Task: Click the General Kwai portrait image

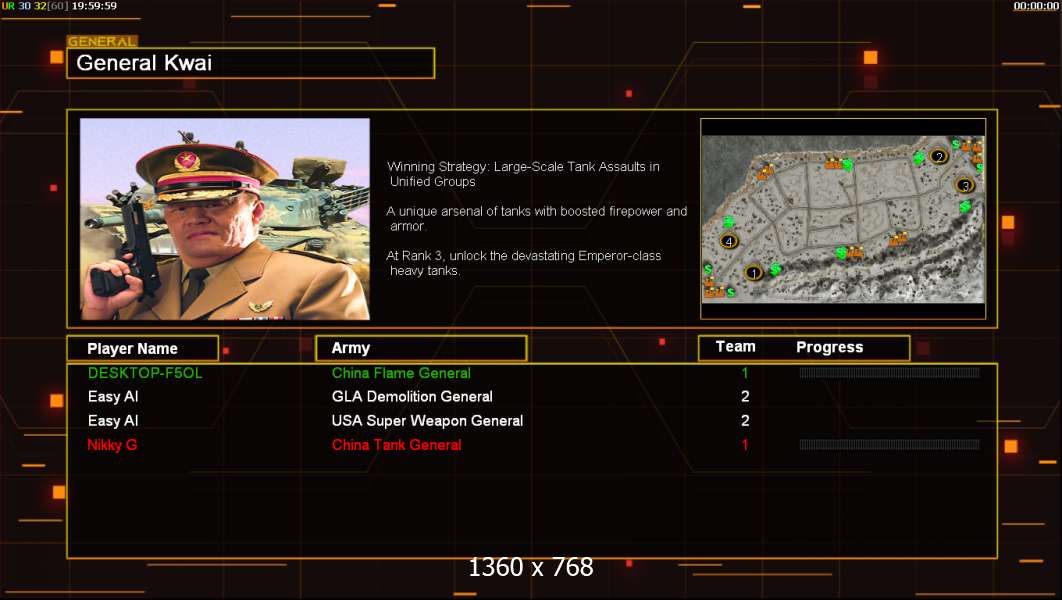Action: tap(225, 219)
